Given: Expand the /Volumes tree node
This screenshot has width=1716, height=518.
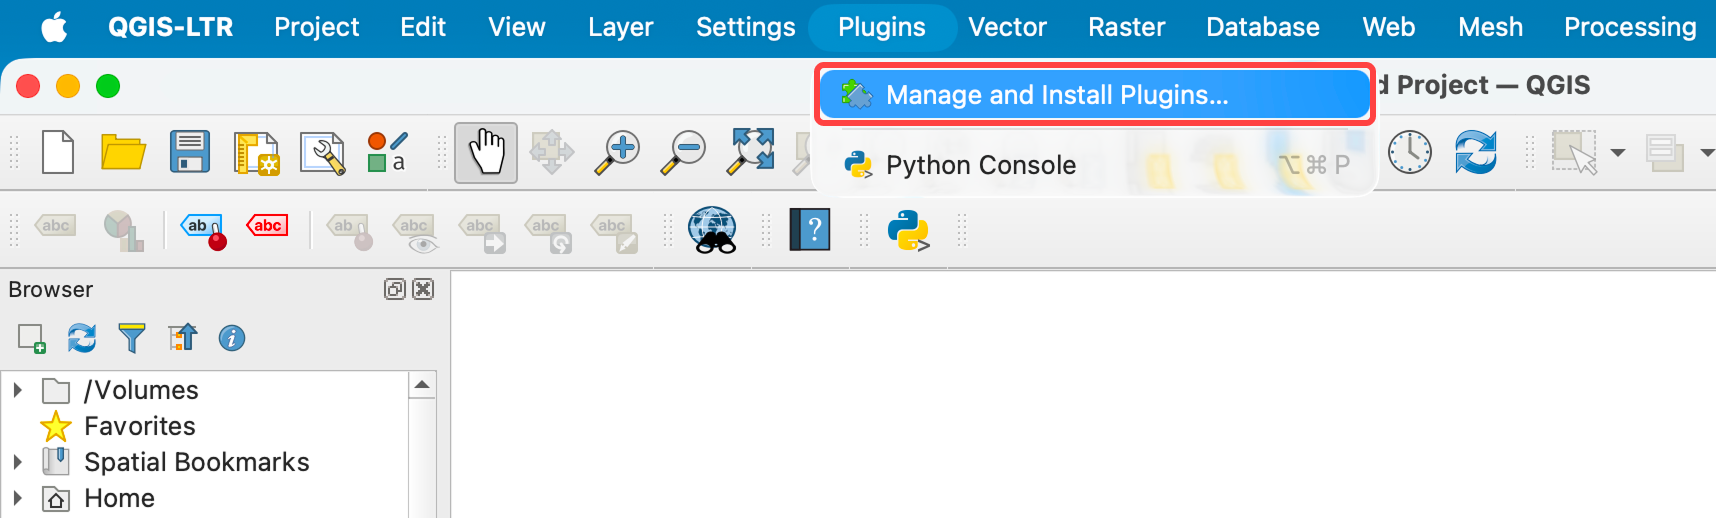Looking at the screenshot, I should 17,390.
